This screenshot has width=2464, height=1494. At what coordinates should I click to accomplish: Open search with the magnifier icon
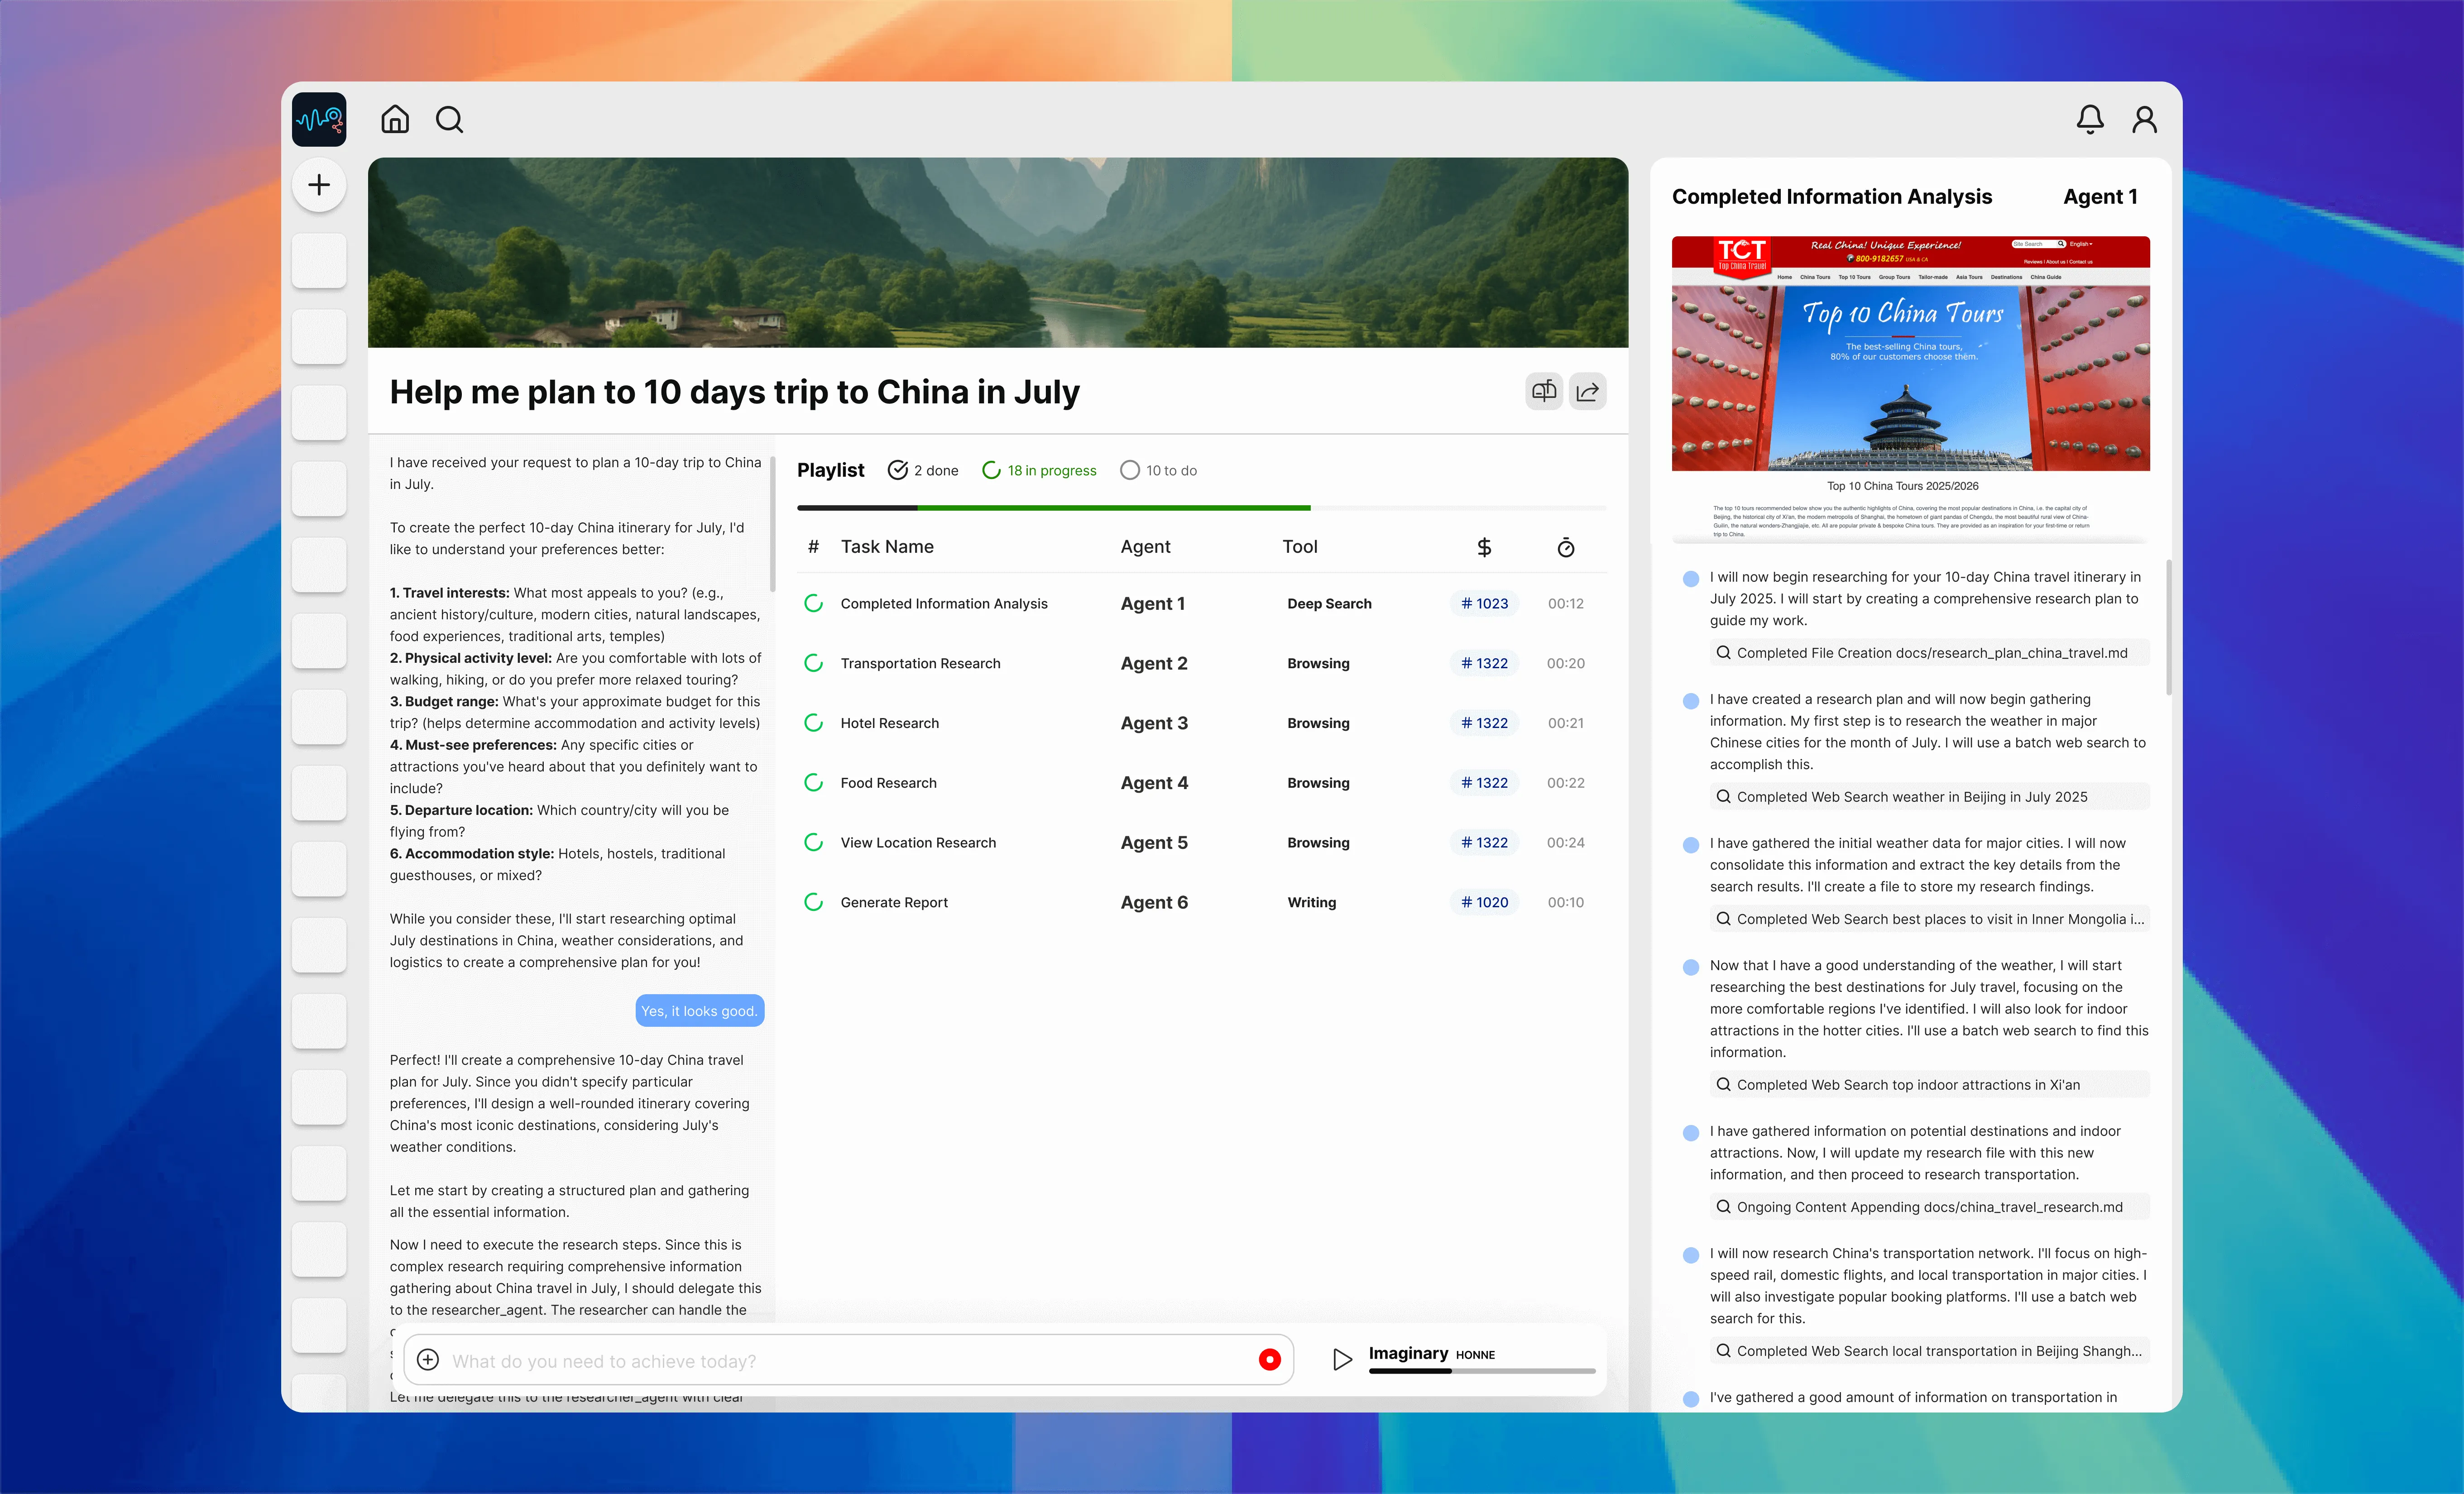point(450,120)
